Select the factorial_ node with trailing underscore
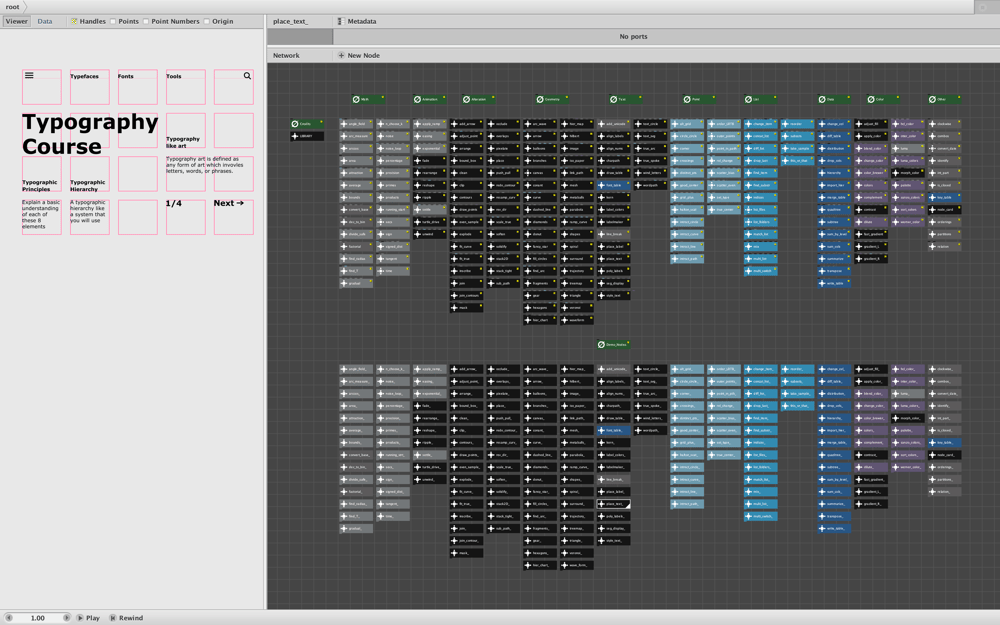1000x625 pixels. (357, 492)
